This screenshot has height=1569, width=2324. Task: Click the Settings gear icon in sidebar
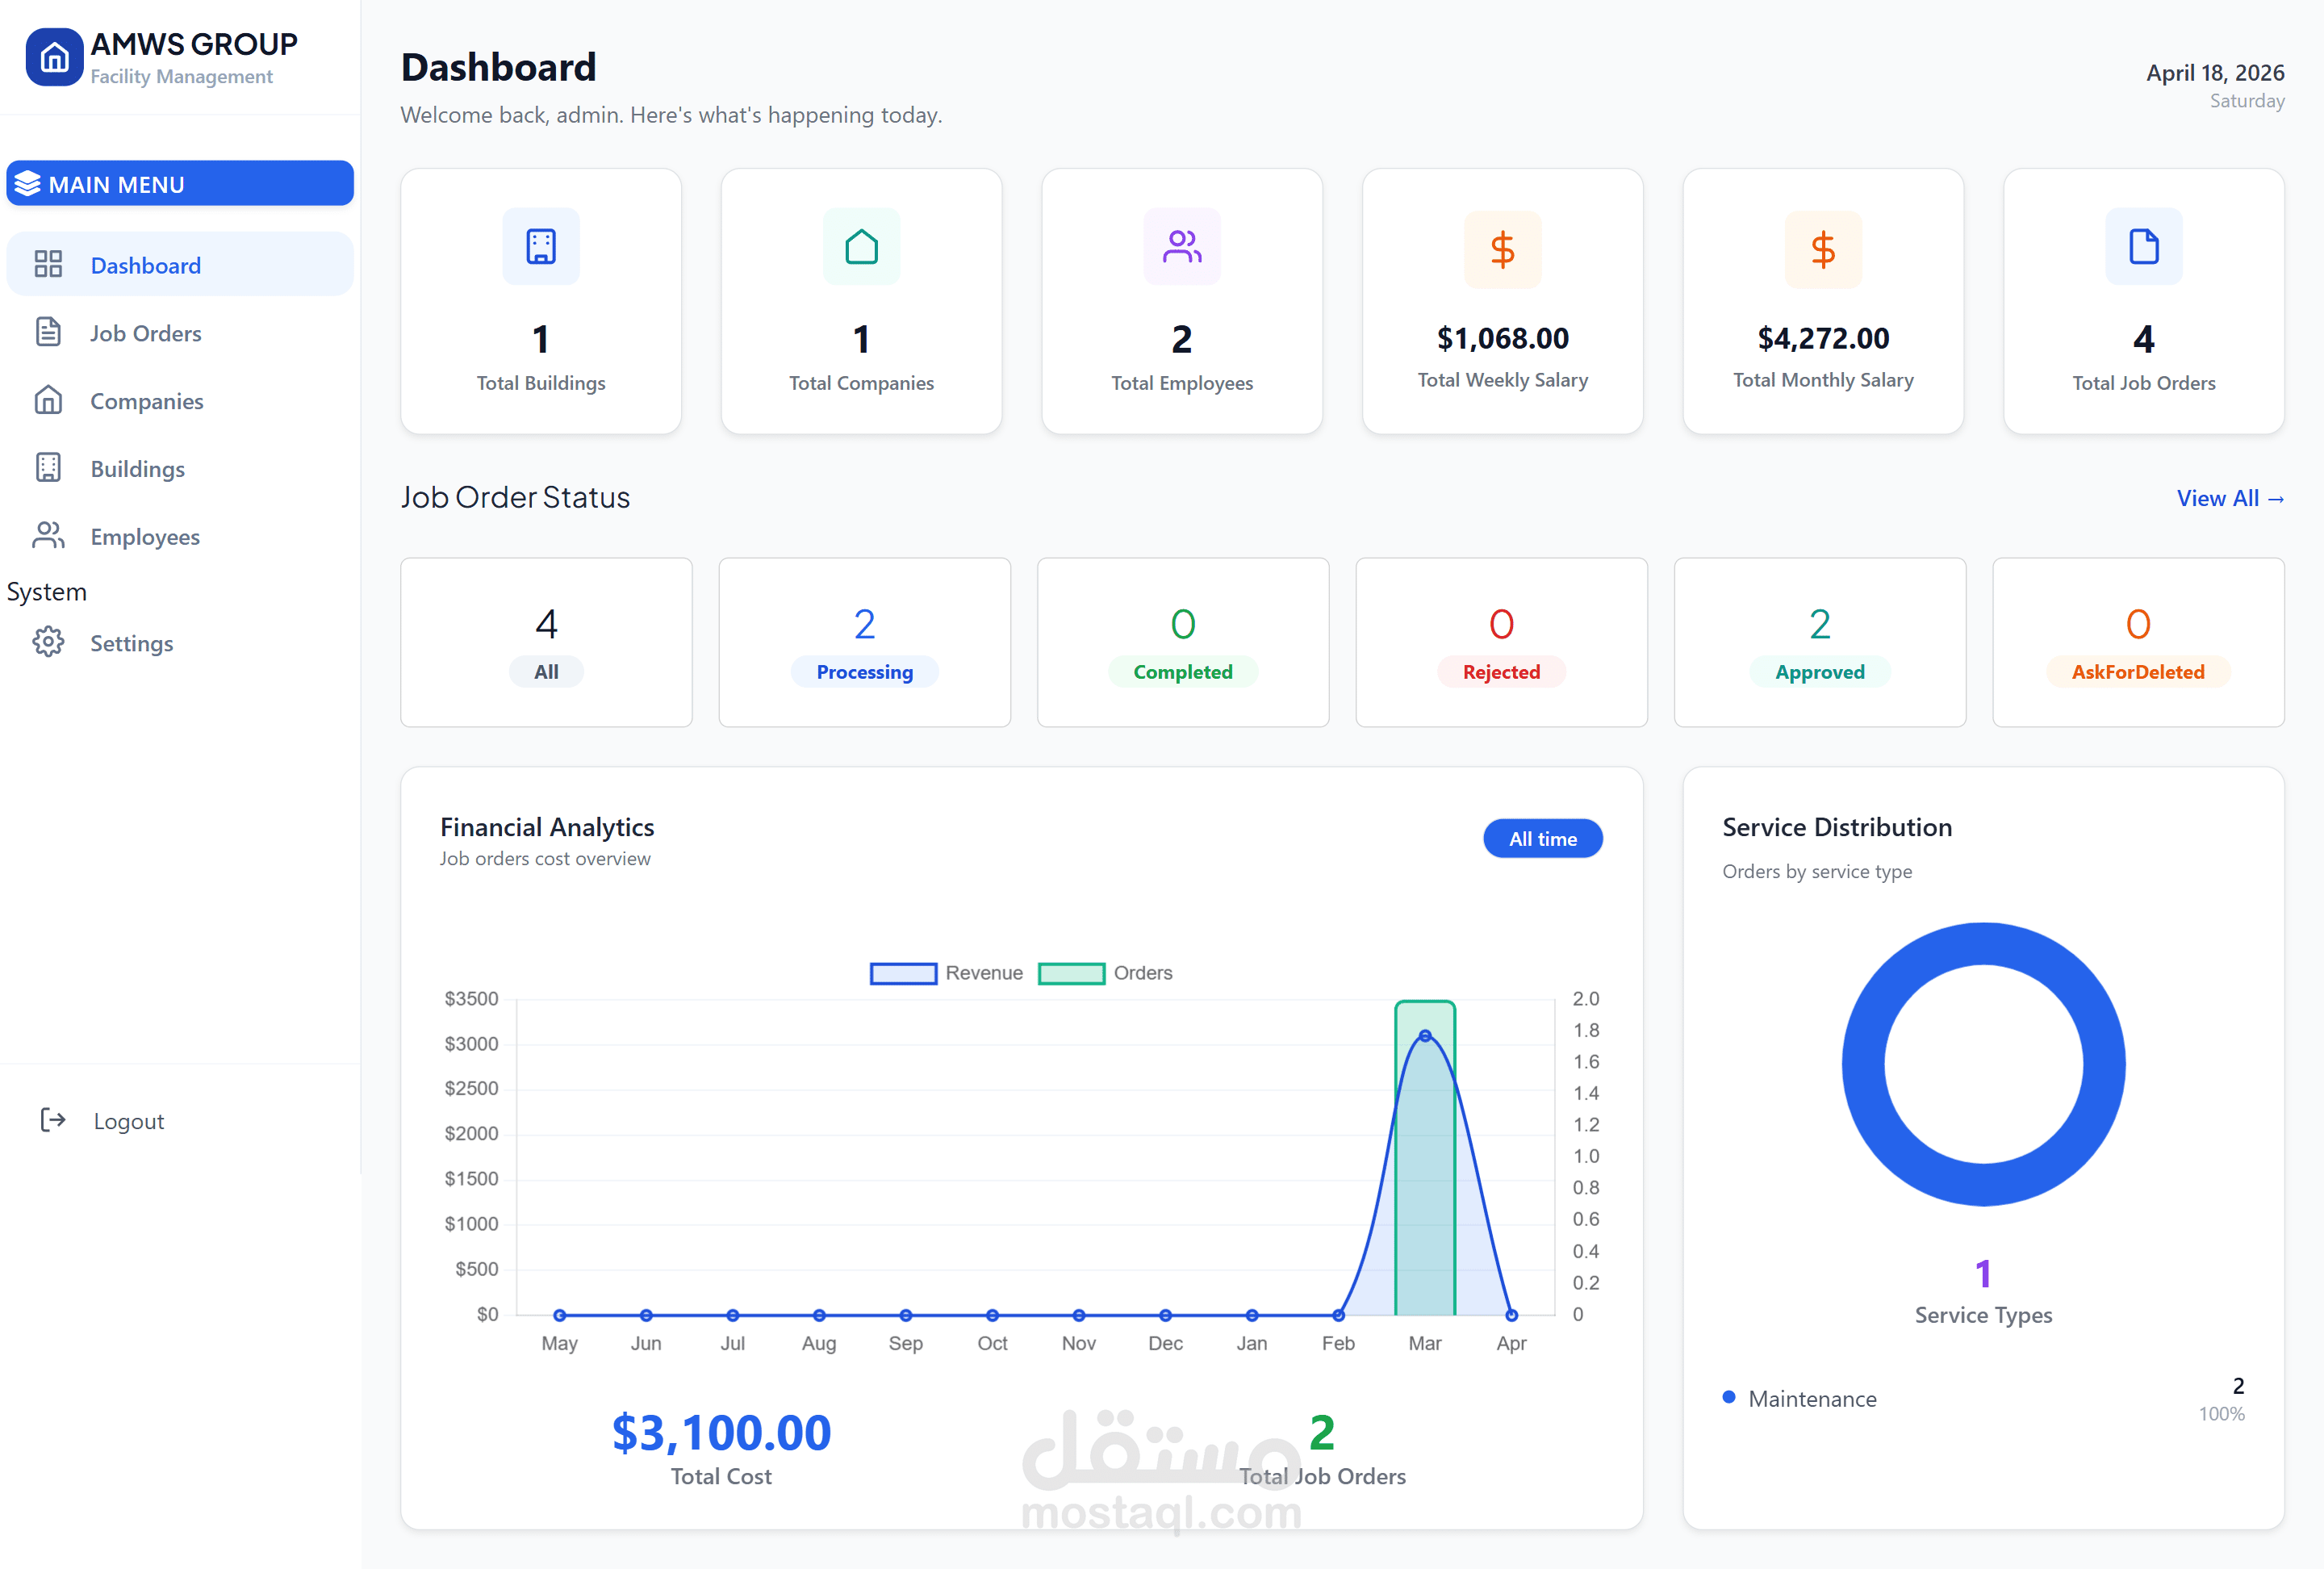(48, 642)
